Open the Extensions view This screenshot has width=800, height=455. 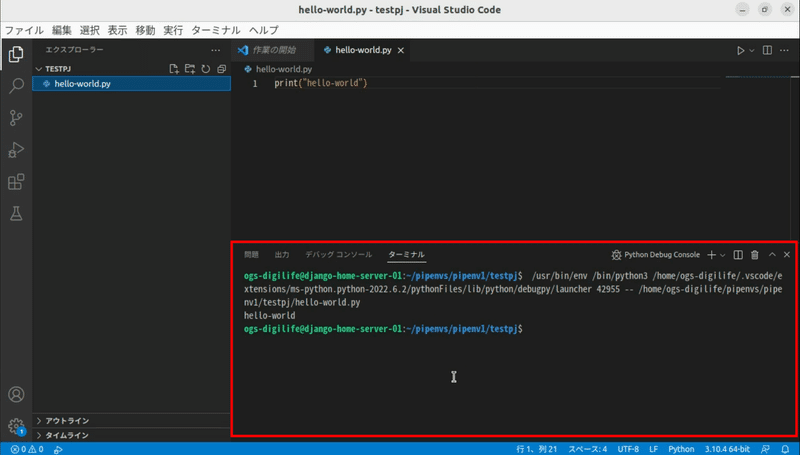coord(16,182)
